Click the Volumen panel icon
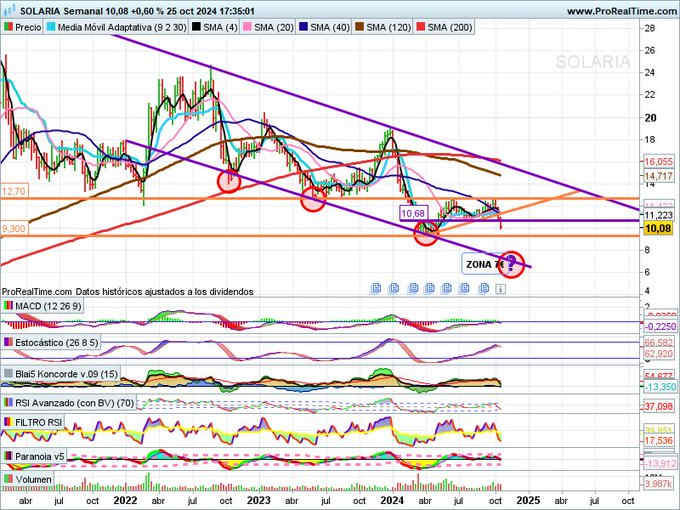680x510 pixels. coord(8,479)
